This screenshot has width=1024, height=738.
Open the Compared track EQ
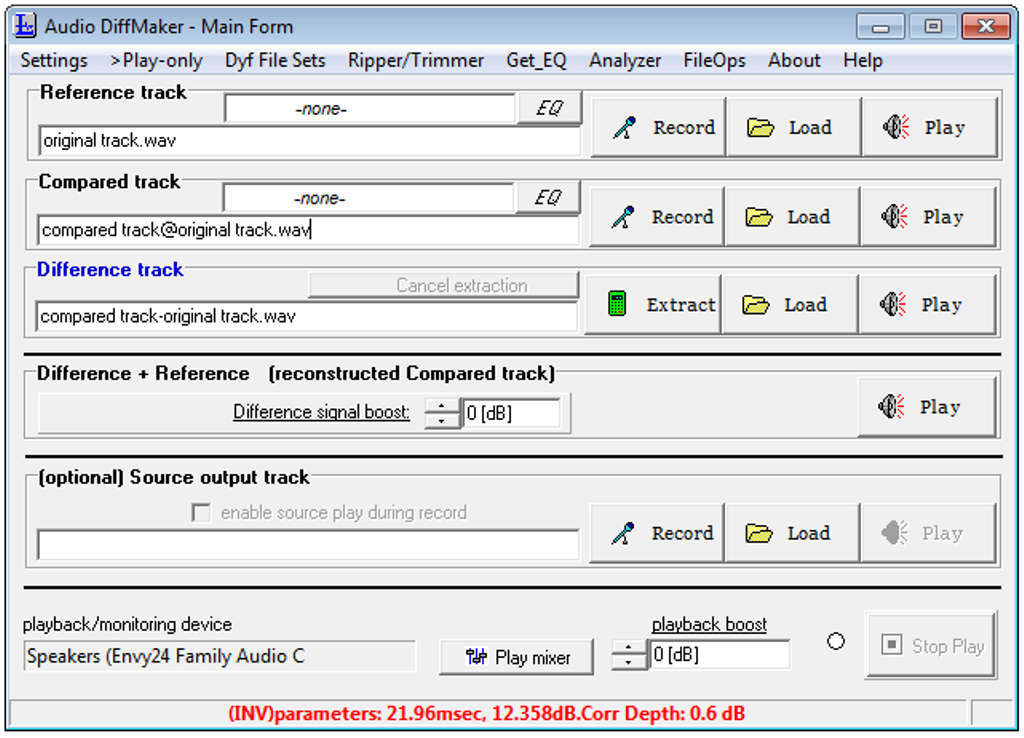[547, 198]
